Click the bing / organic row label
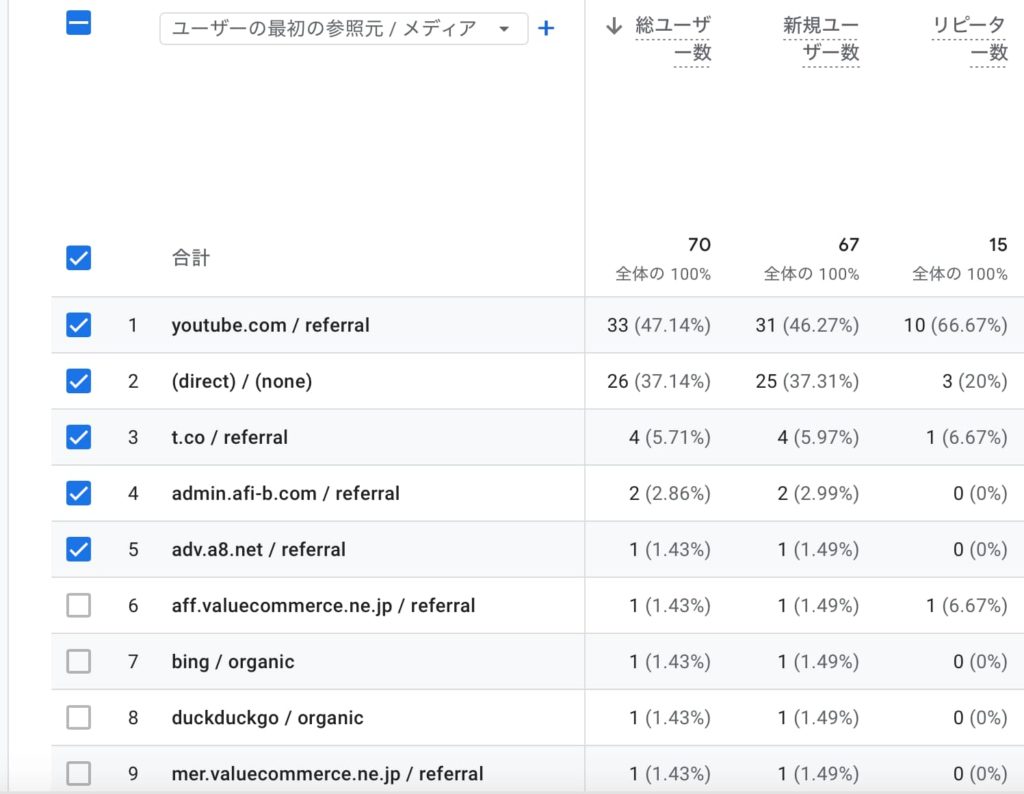1024x794 pixels. tap(232, 661)
